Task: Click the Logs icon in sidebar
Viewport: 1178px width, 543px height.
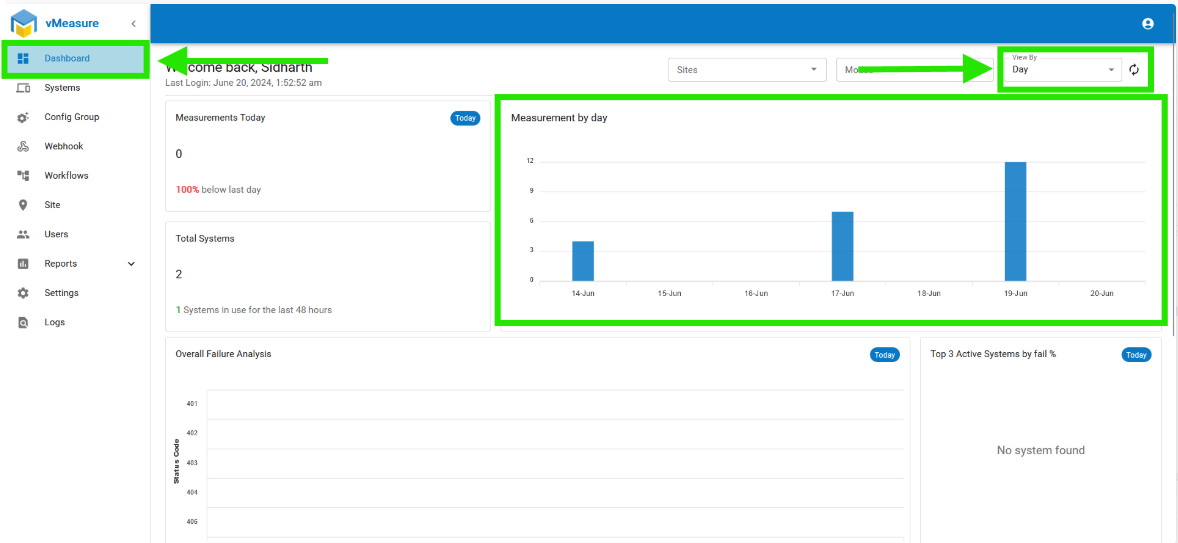Action: (x=23, y=322)
